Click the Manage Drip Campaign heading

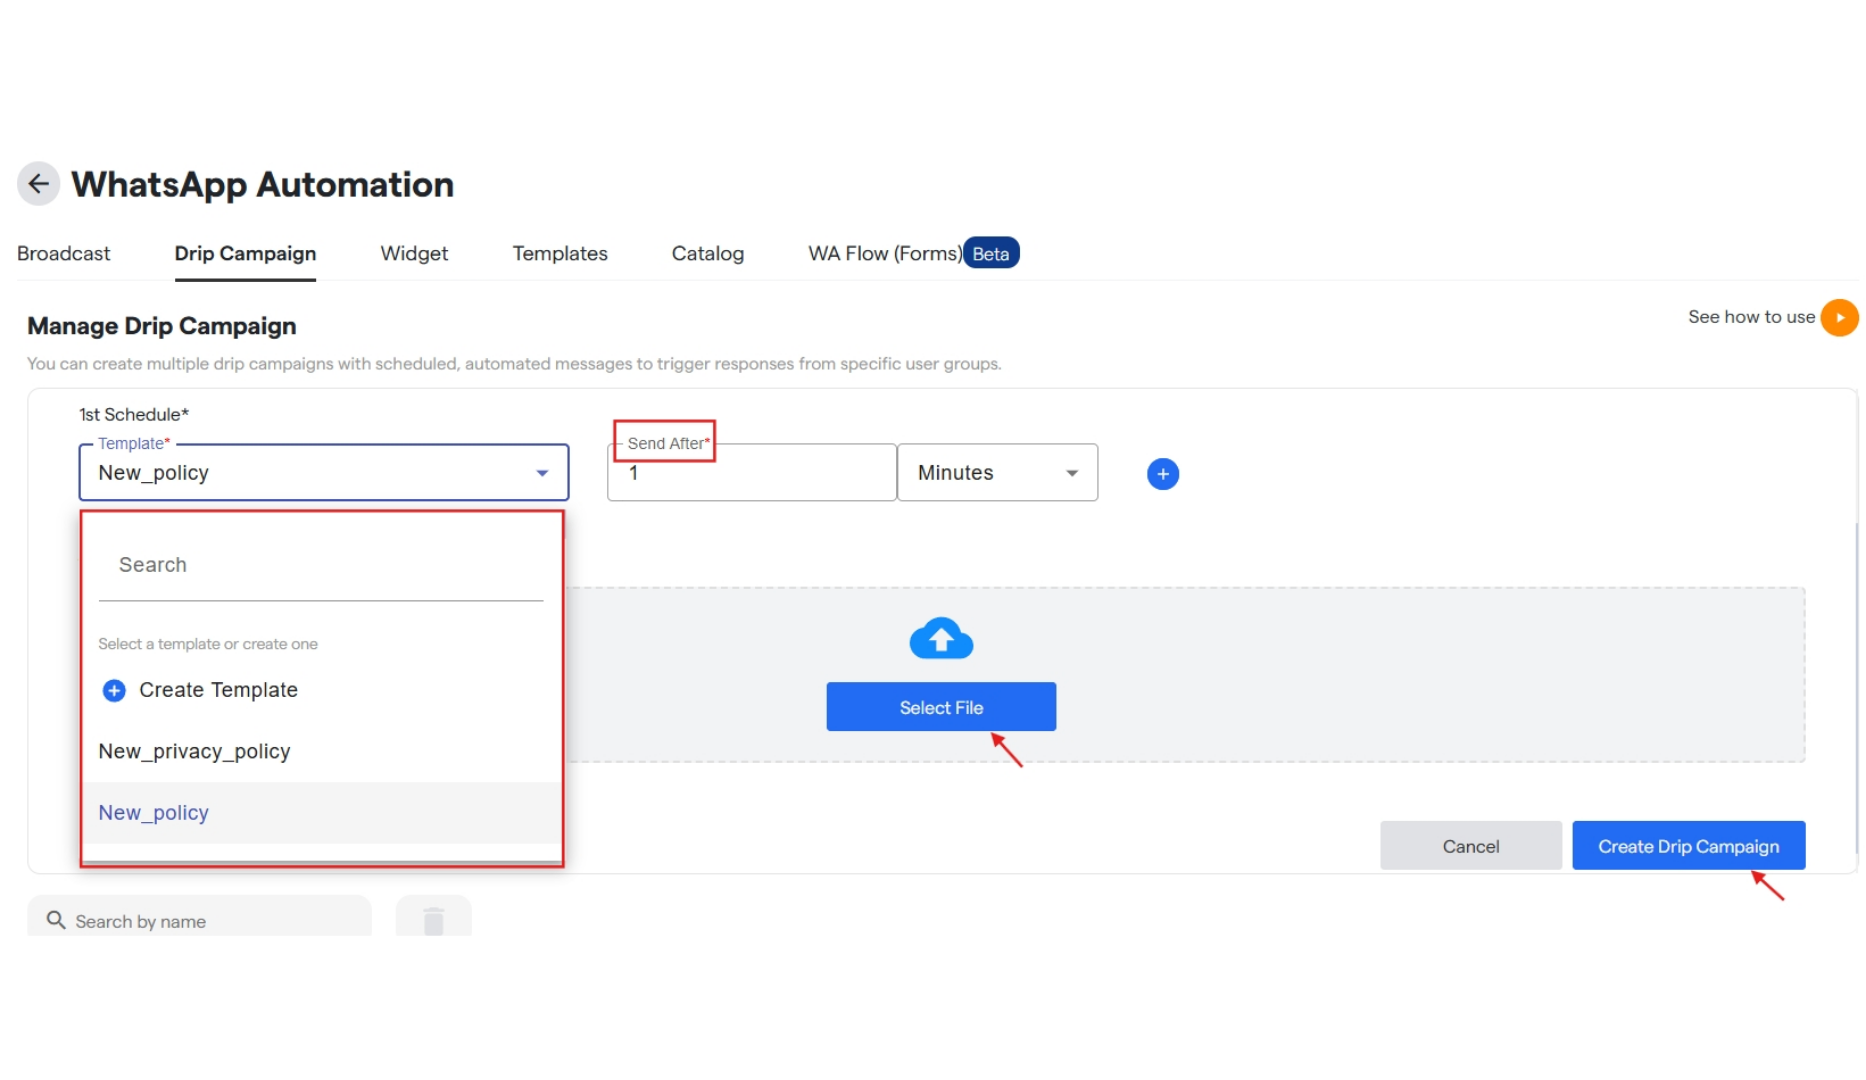point(162,326)
